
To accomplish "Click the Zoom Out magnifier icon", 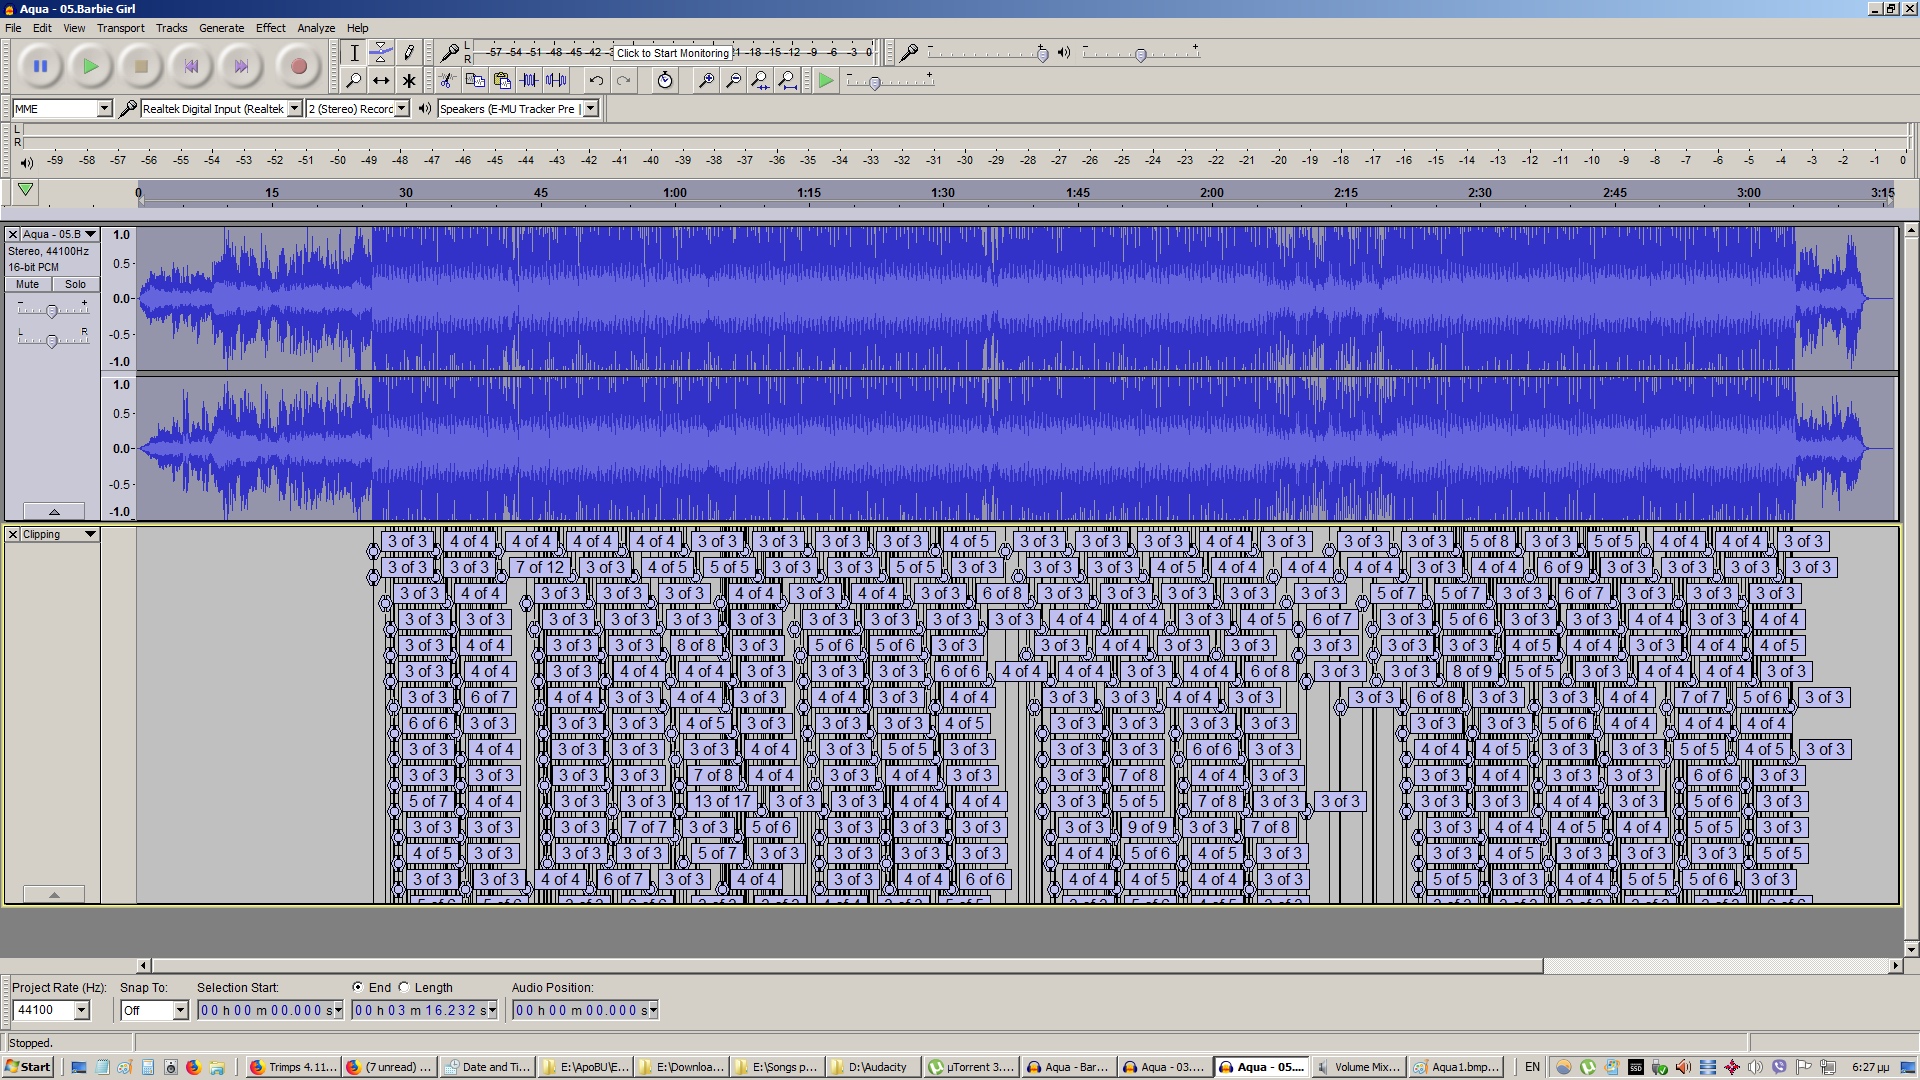I will (x=733, y=80).
